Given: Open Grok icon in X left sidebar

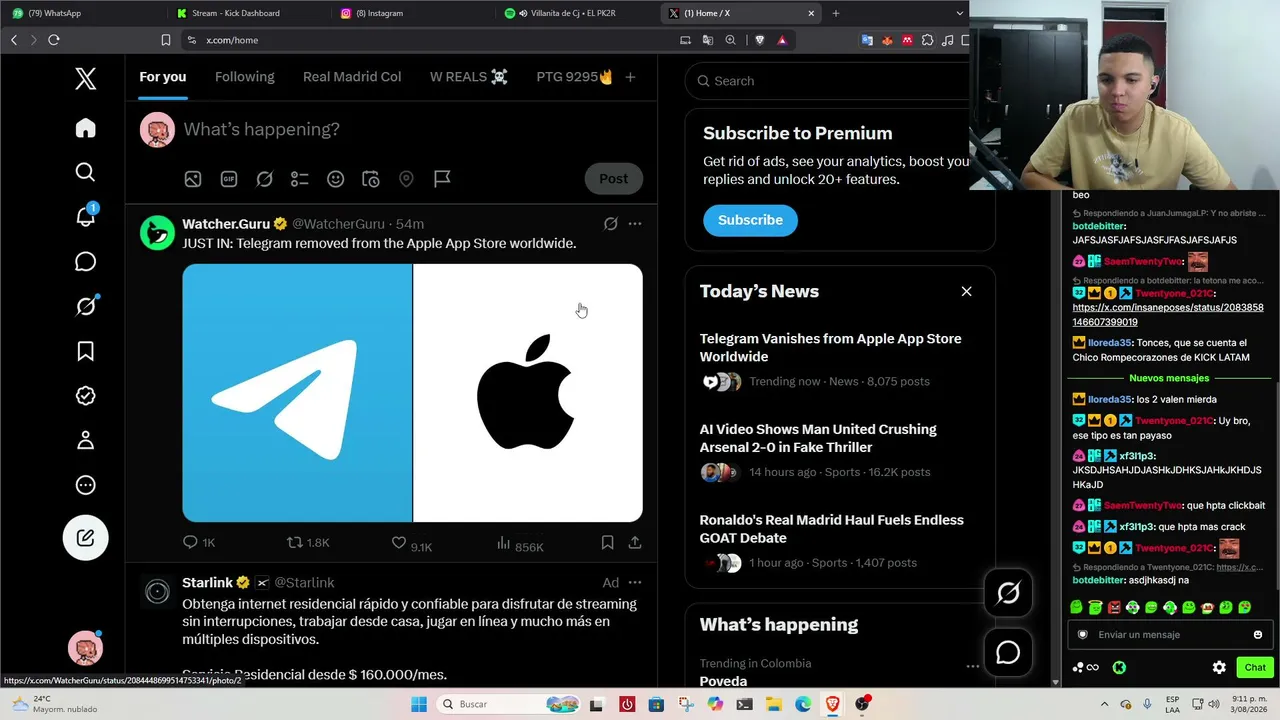Looking at the screenshot, I should (86, 306).
